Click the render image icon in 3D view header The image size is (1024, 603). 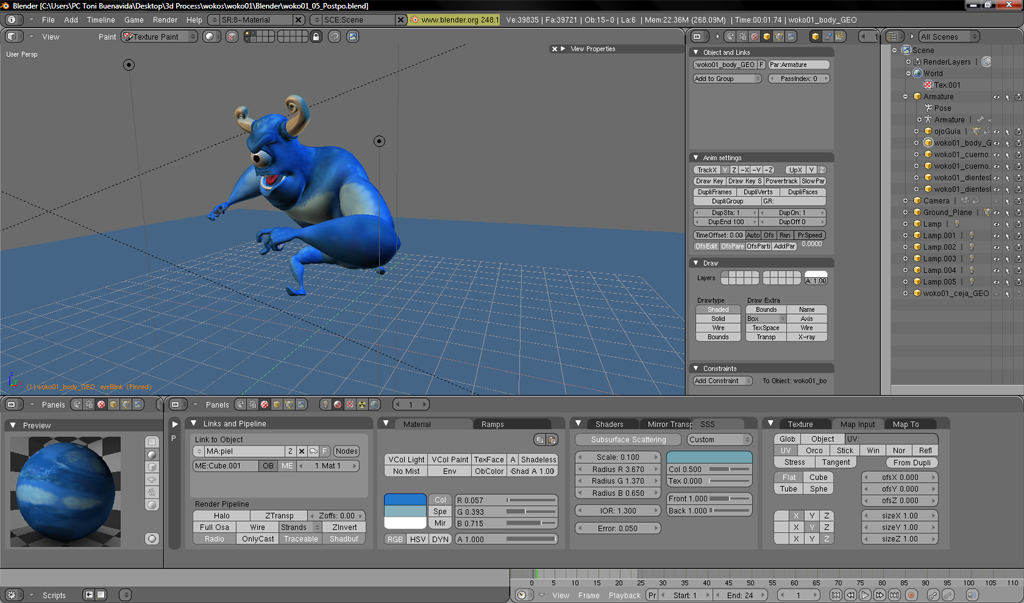pos(353,37)
